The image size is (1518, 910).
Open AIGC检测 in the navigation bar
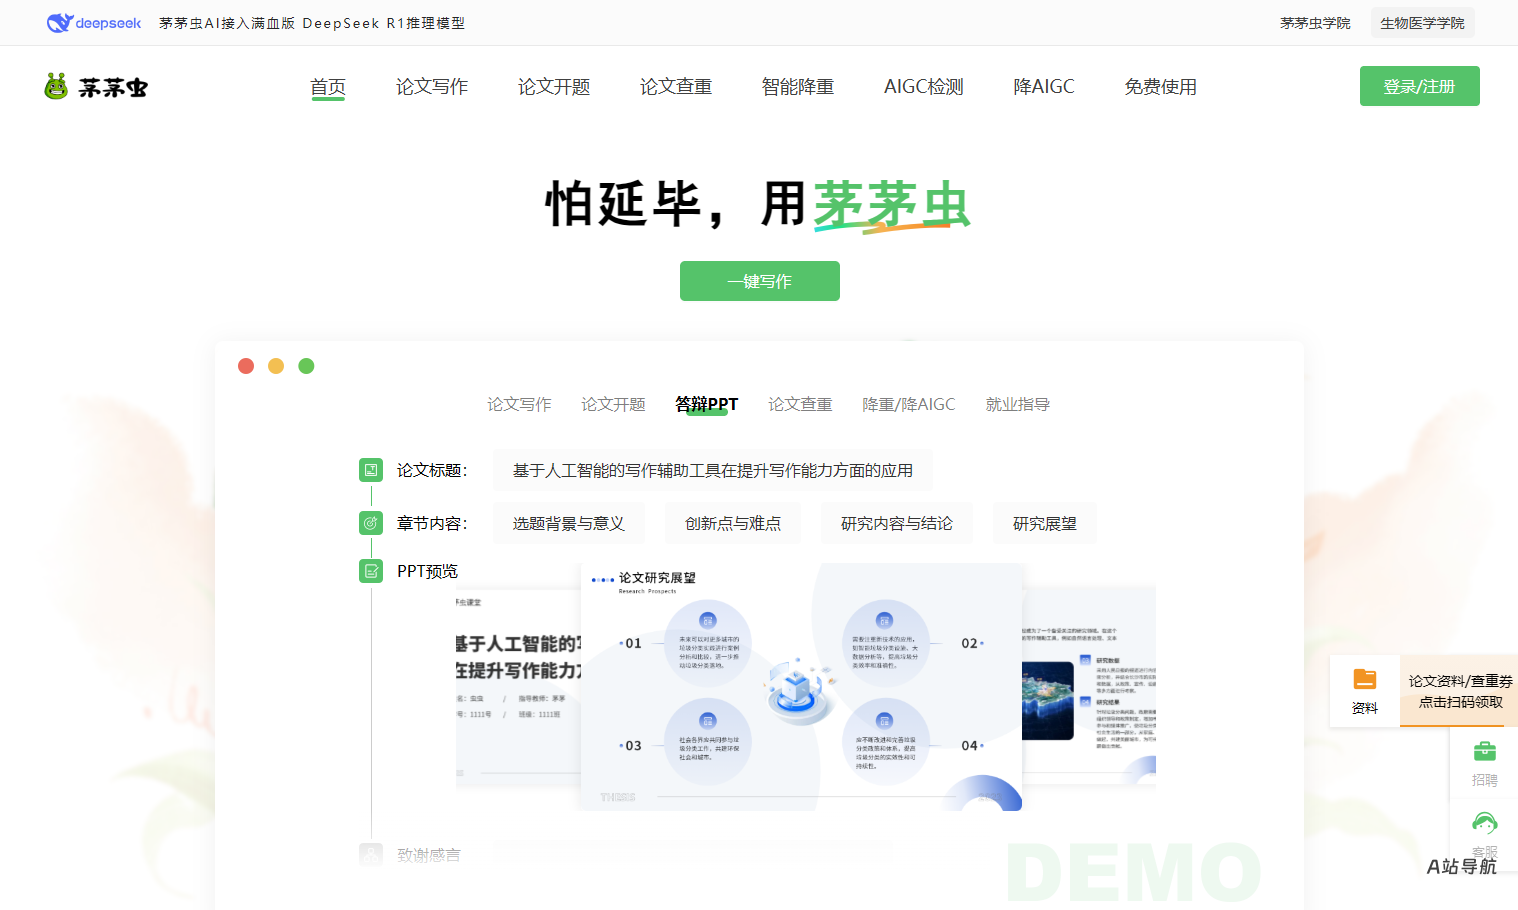924,87
